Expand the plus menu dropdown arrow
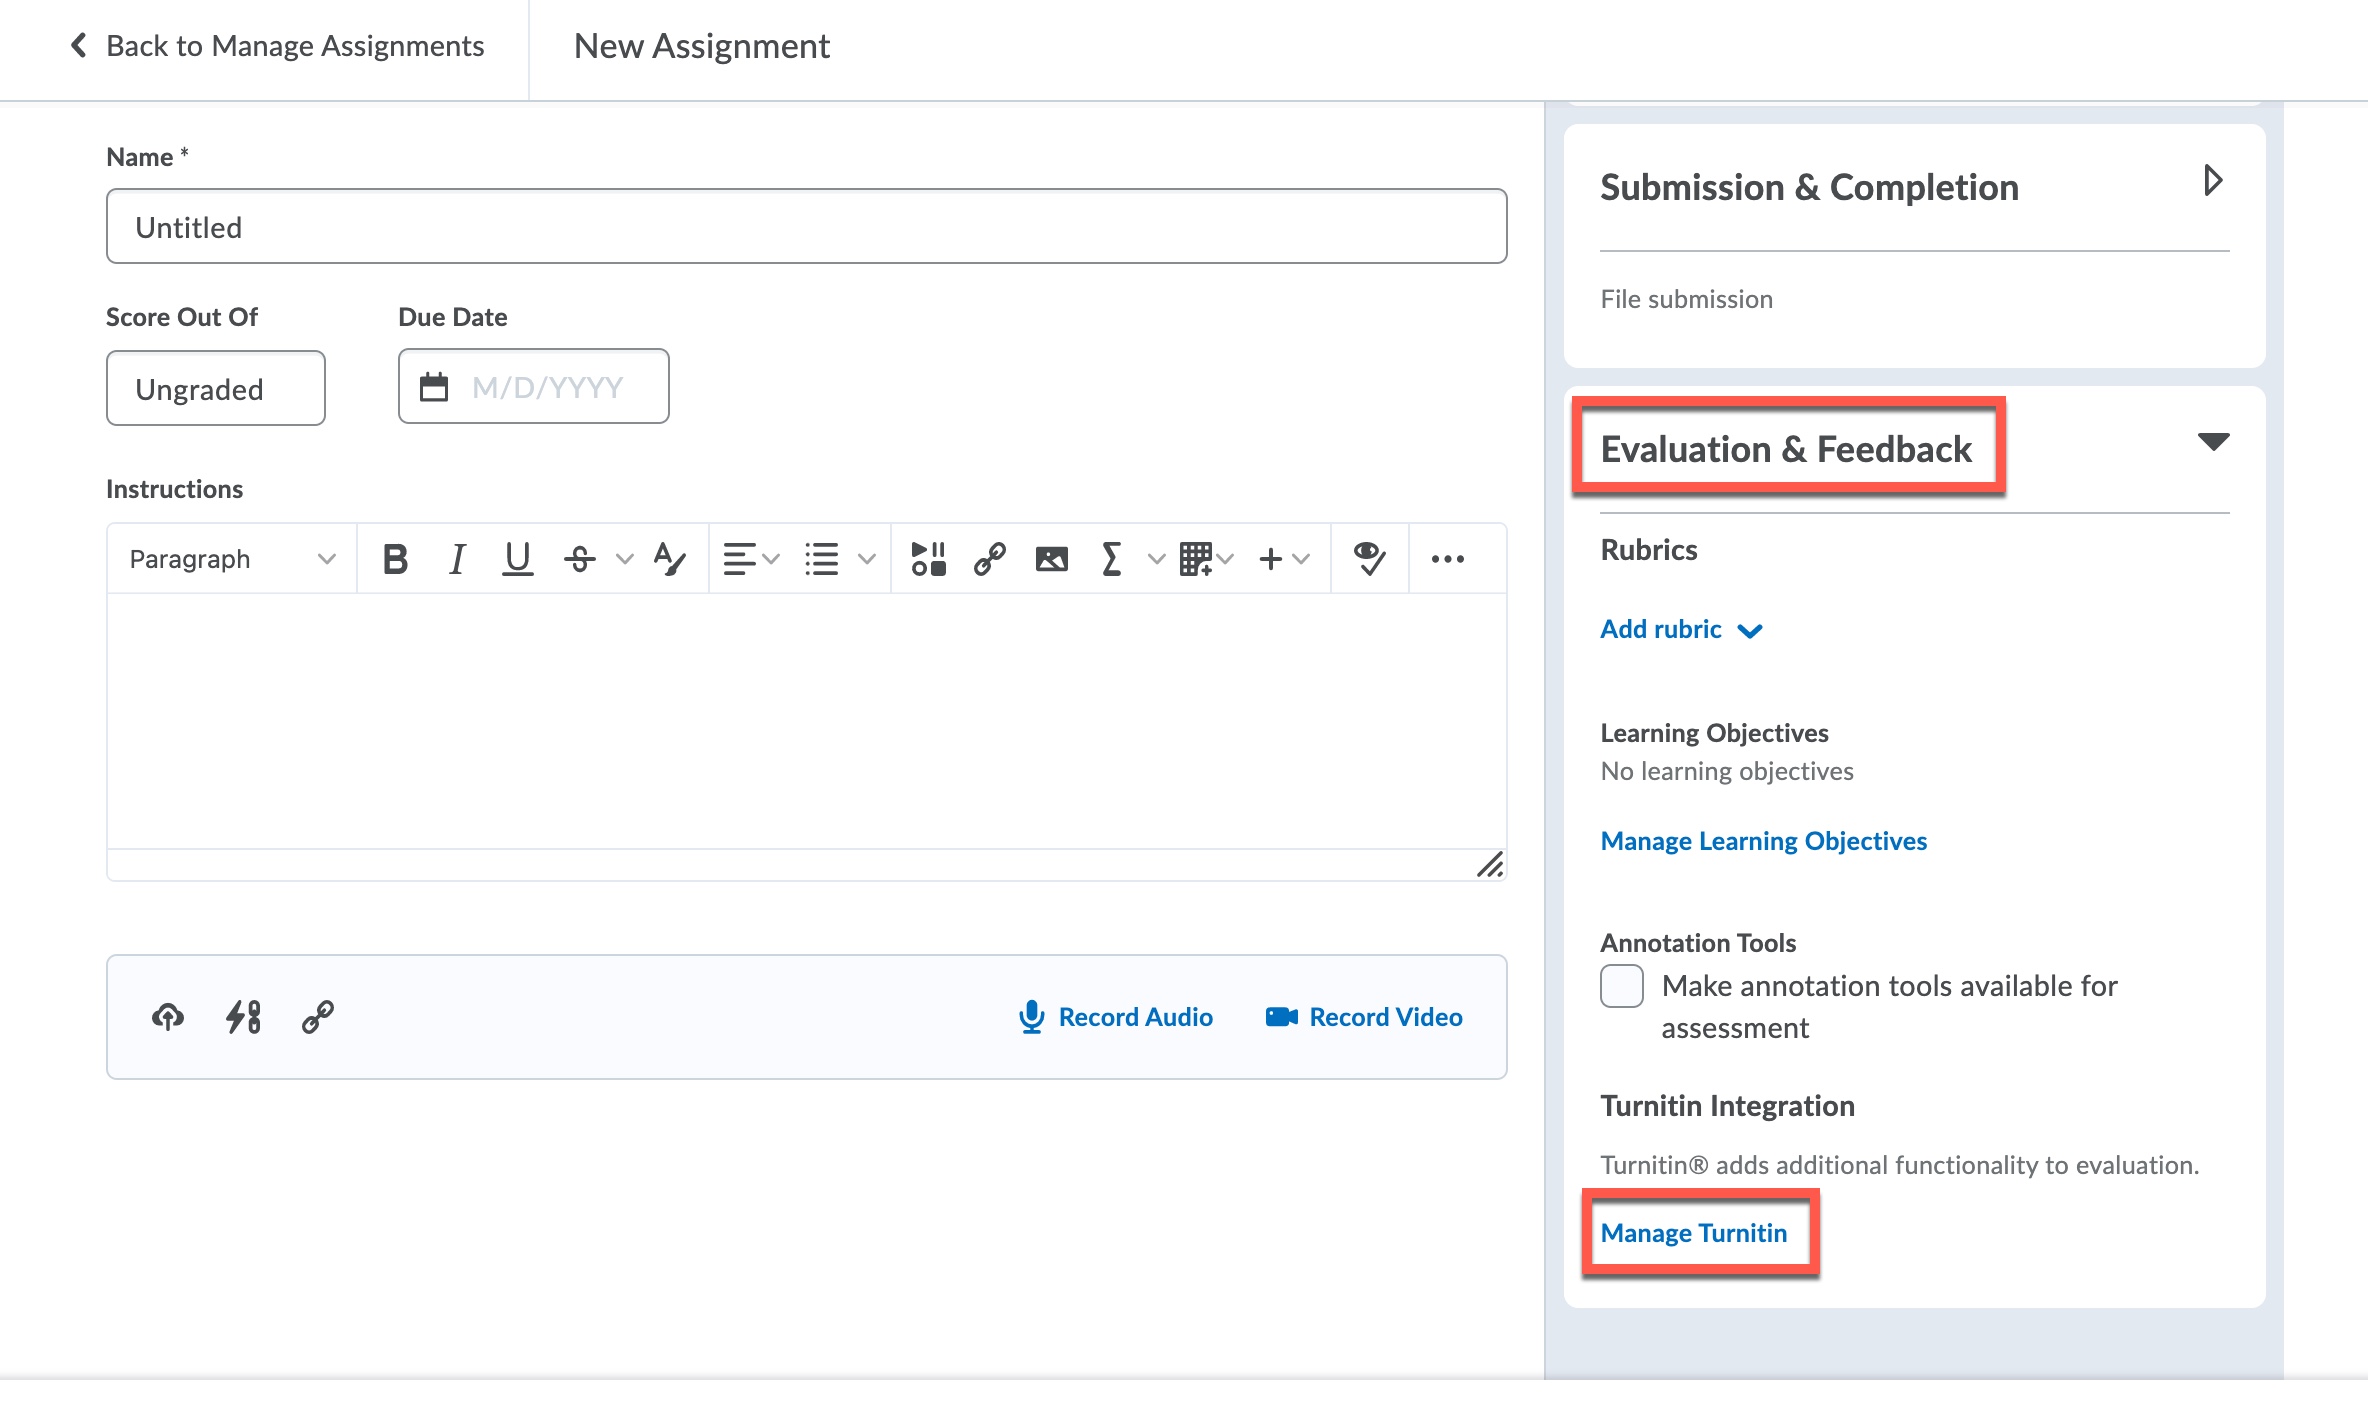Viewport: 2368px width, 1402px height. 1301,559
